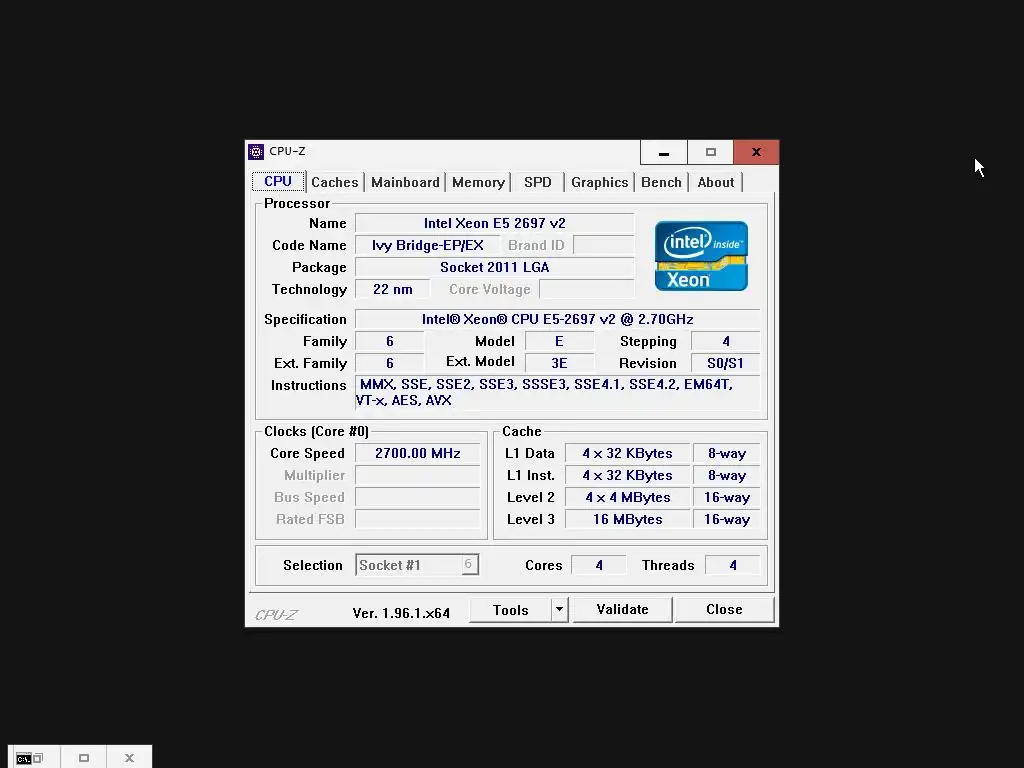
Task: Click the Level 2 cache value 4 x 4 MBytes
Action: pyautogui.click(x=628, y=498)
